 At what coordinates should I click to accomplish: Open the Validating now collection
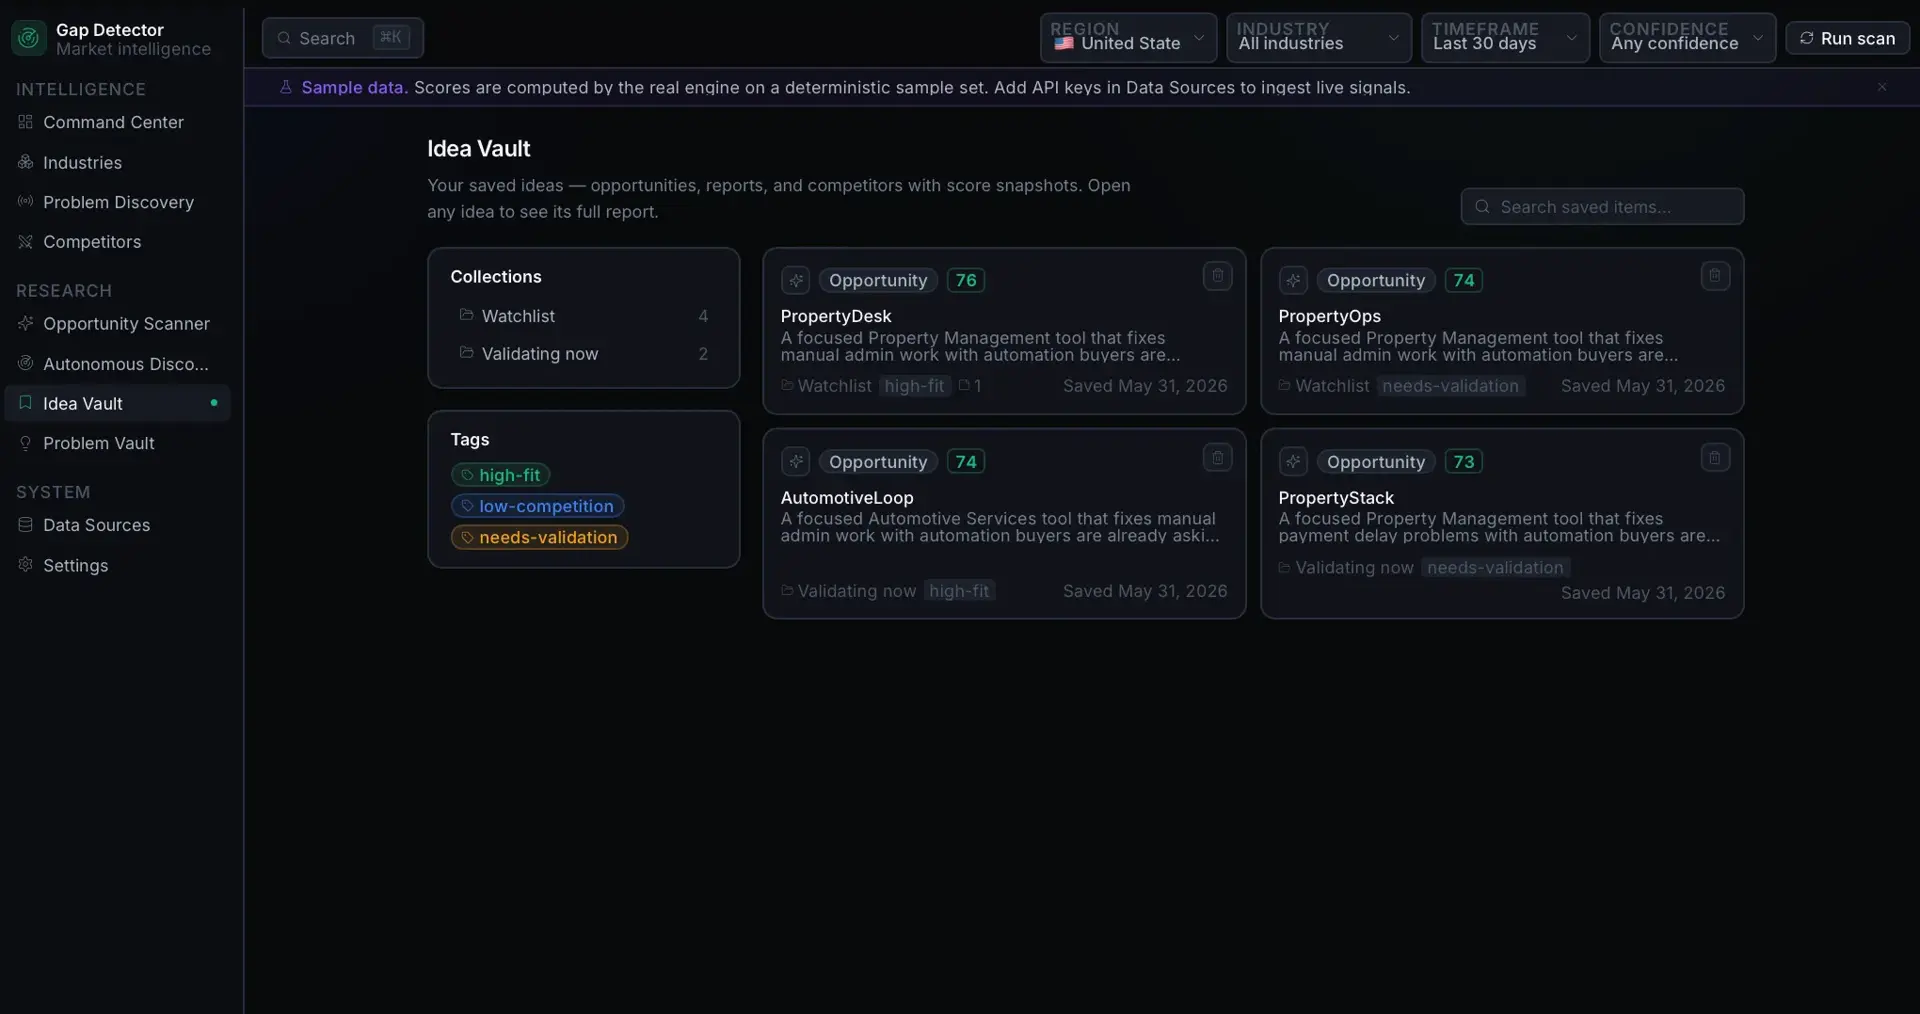tap(583, 354)
